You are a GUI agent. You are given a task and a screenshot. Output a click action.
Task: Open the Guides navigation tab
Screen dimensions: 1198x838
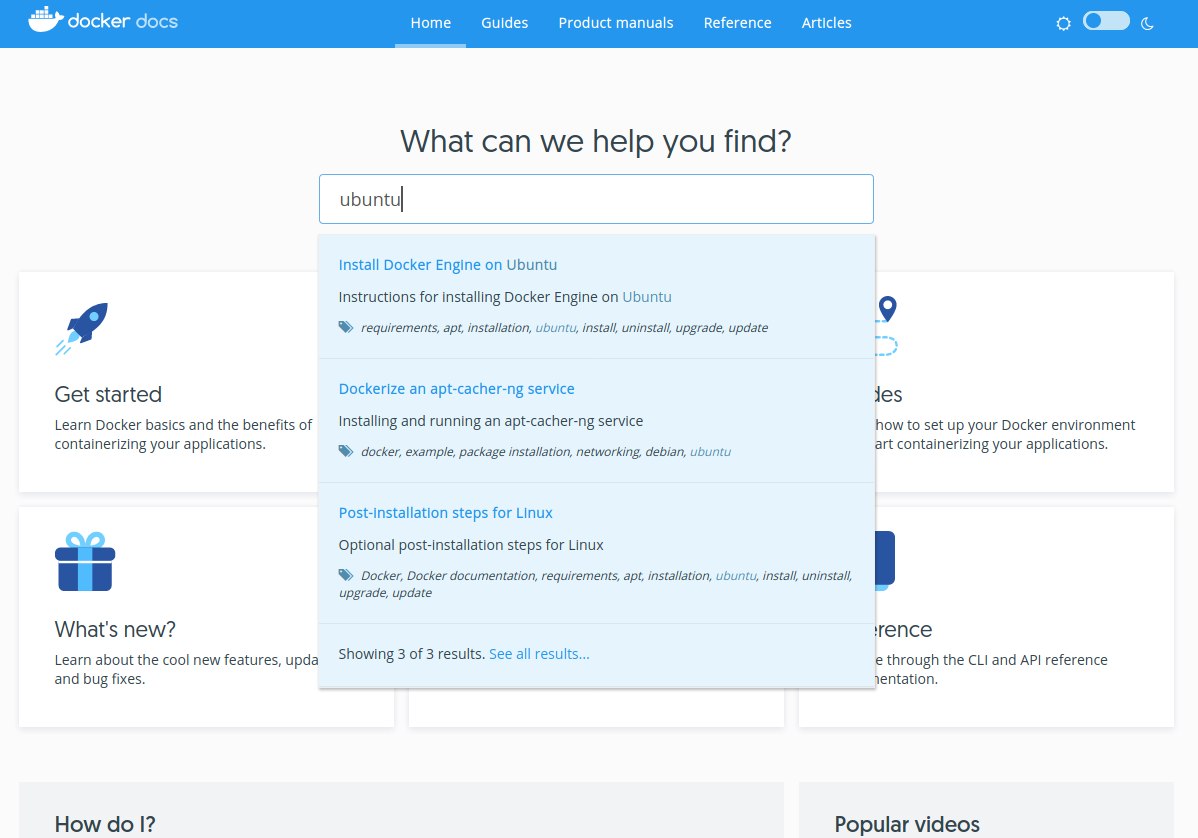(x=504, y=23)
